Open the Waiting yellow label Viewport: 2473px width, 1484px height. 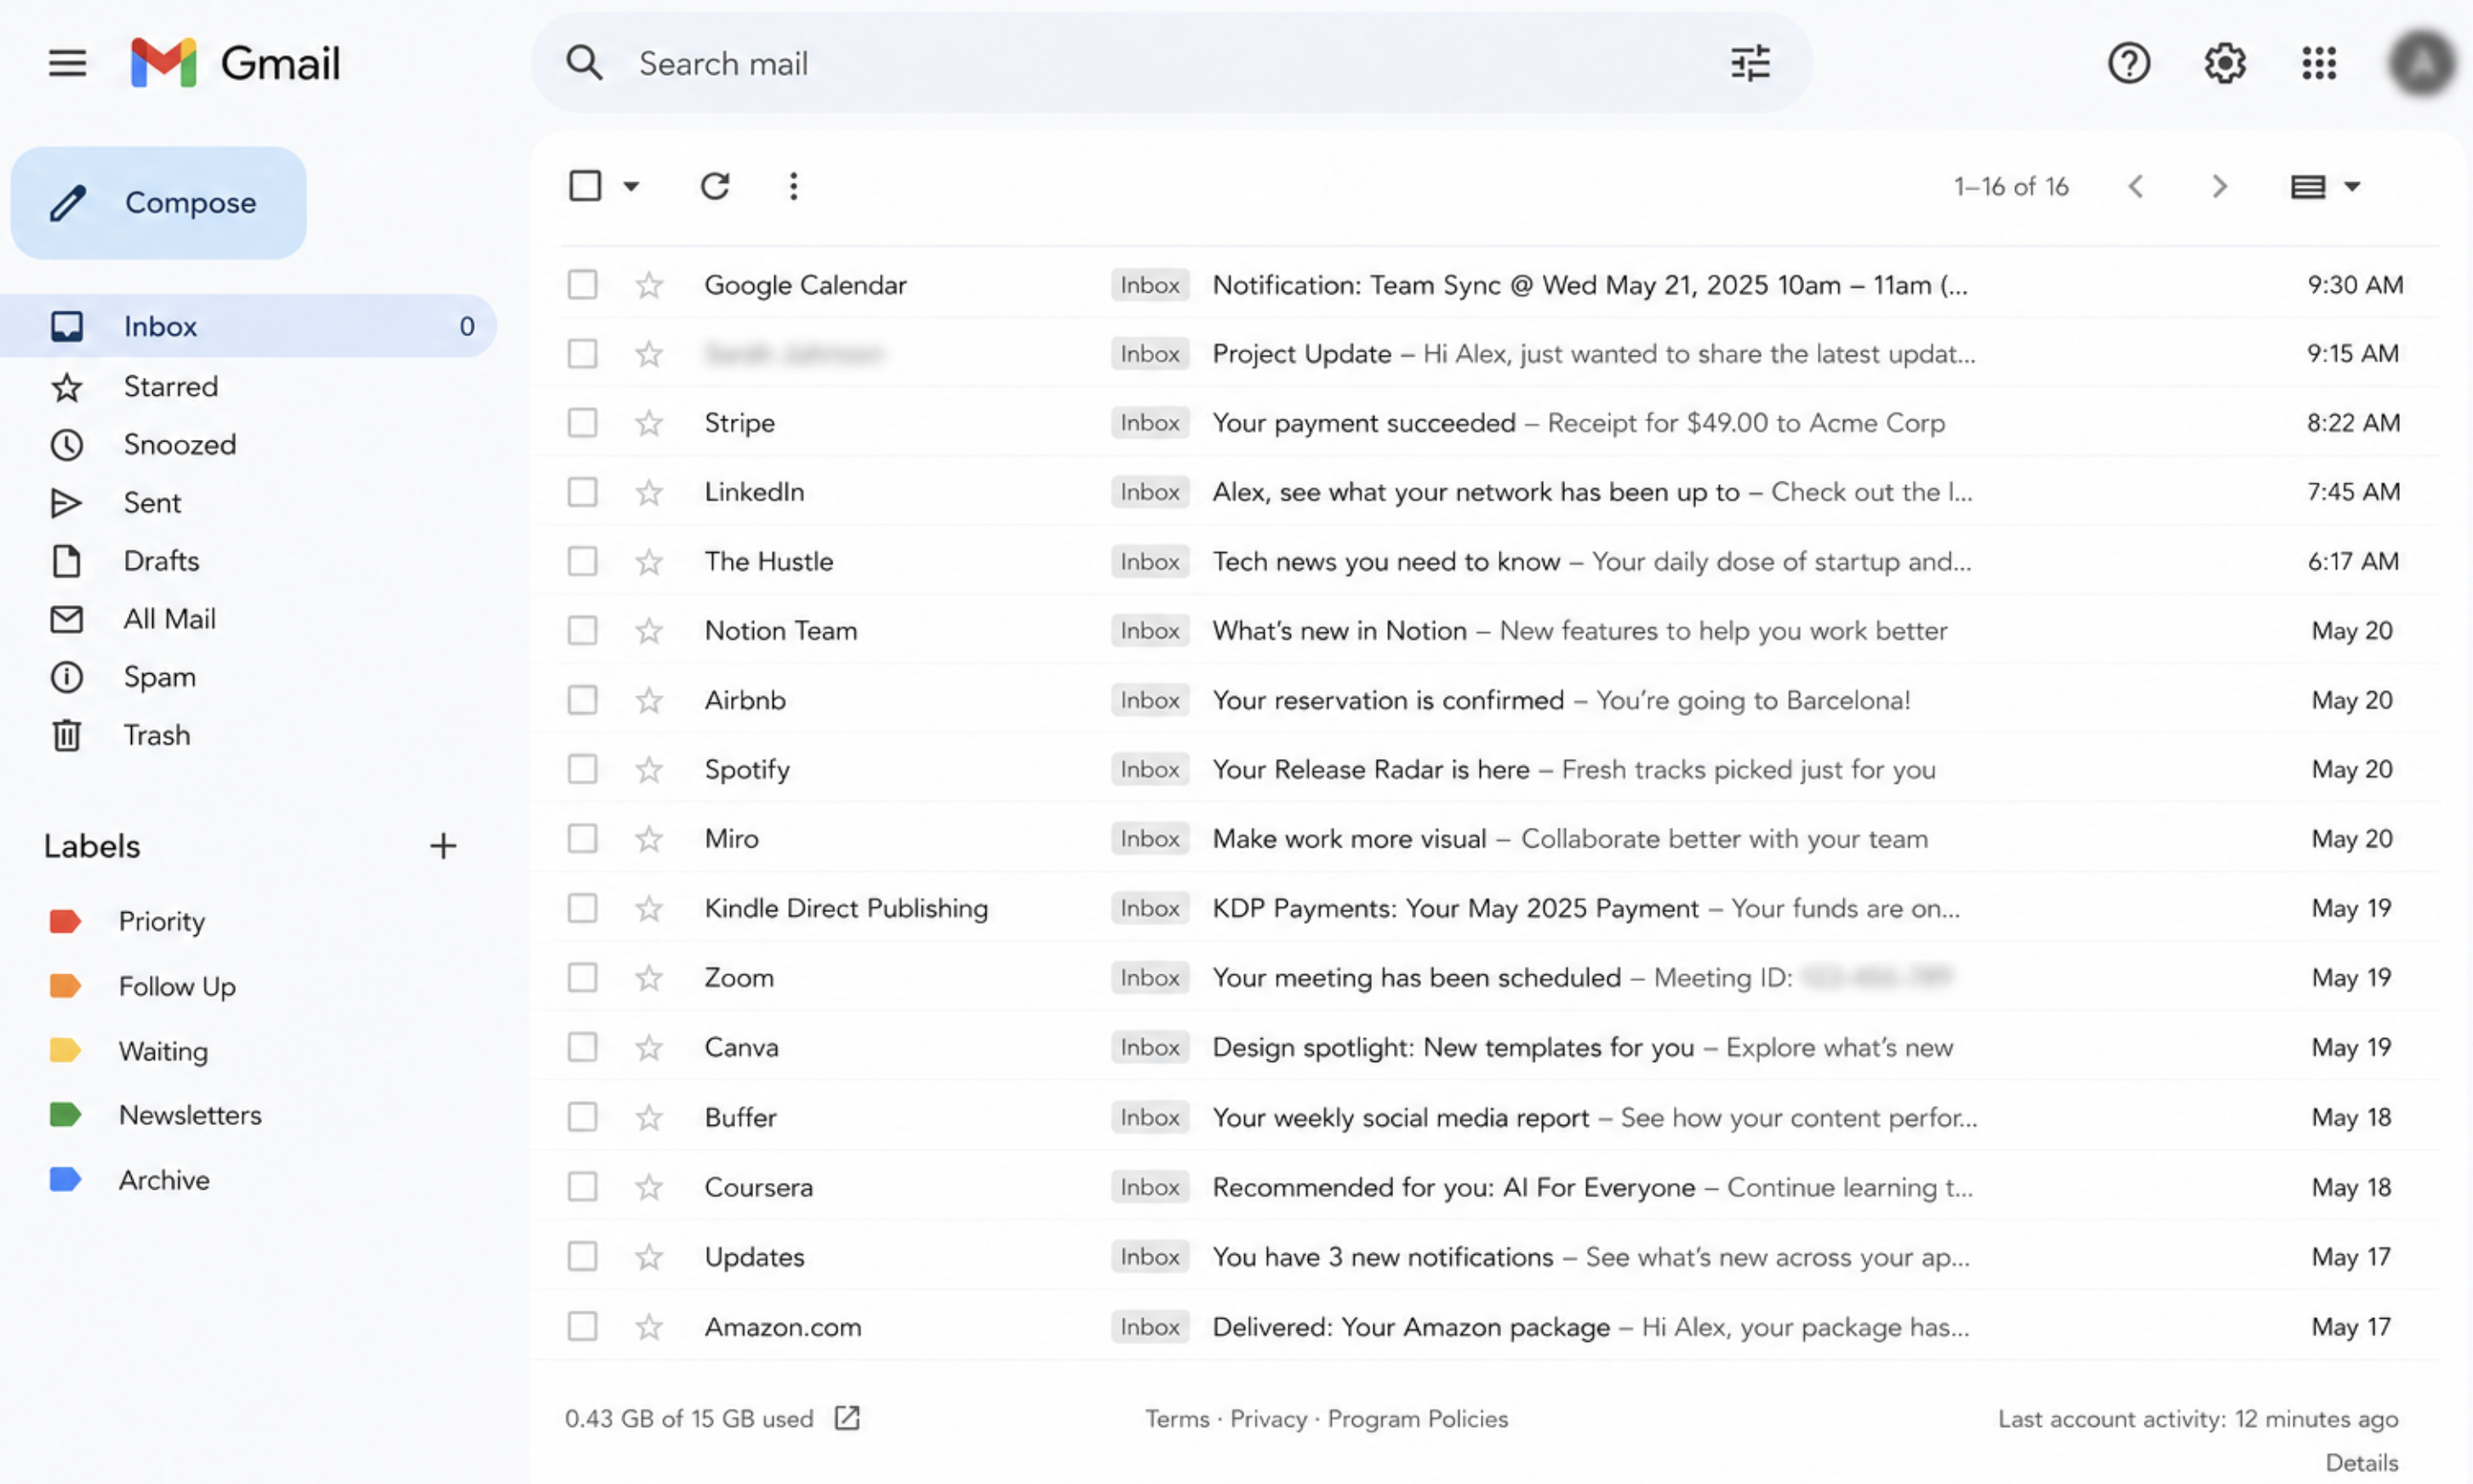[x=129, y=1051]
